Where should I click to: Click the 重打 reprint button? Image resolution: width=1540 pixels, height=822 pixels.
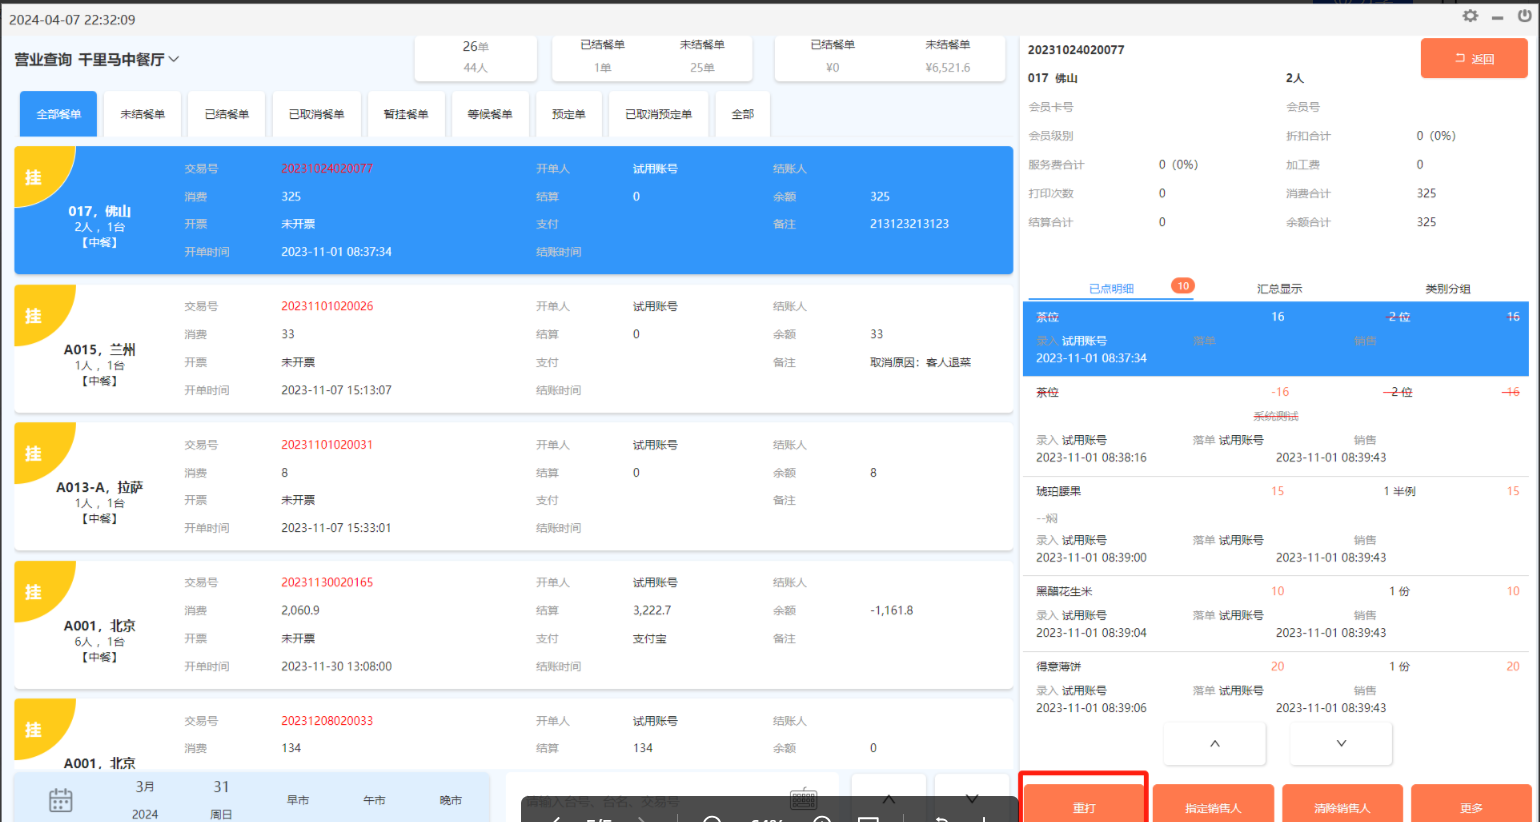point(1084,807)
